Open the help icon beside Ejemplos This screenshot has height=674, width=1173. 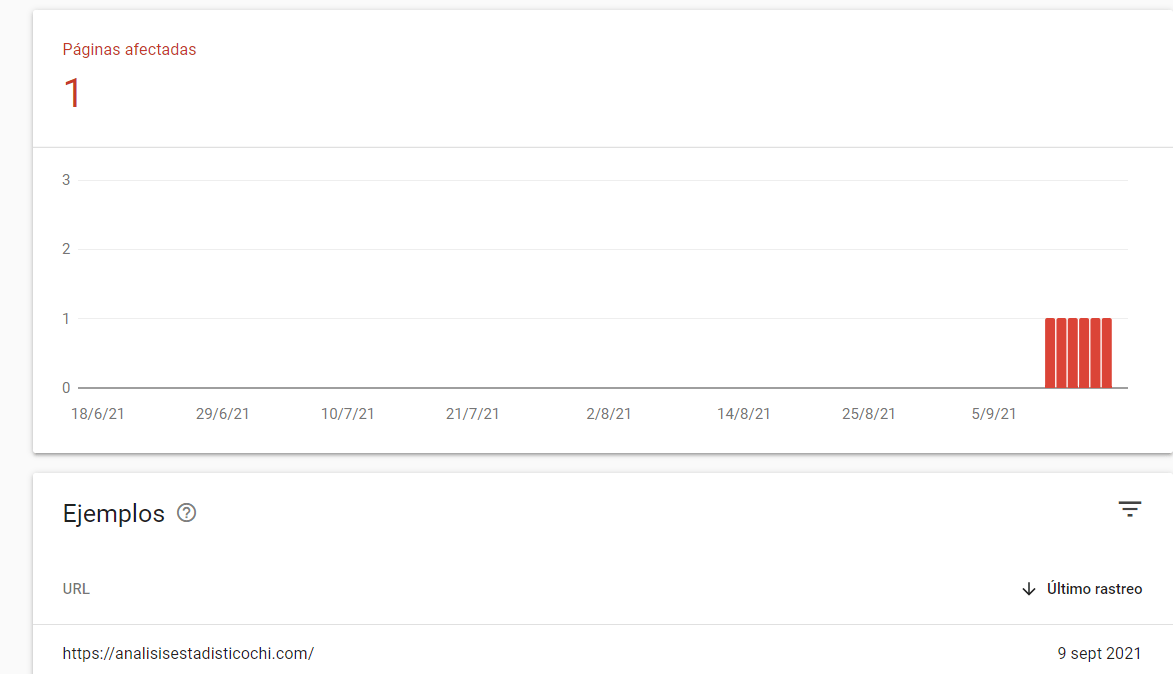coord(186,513)
